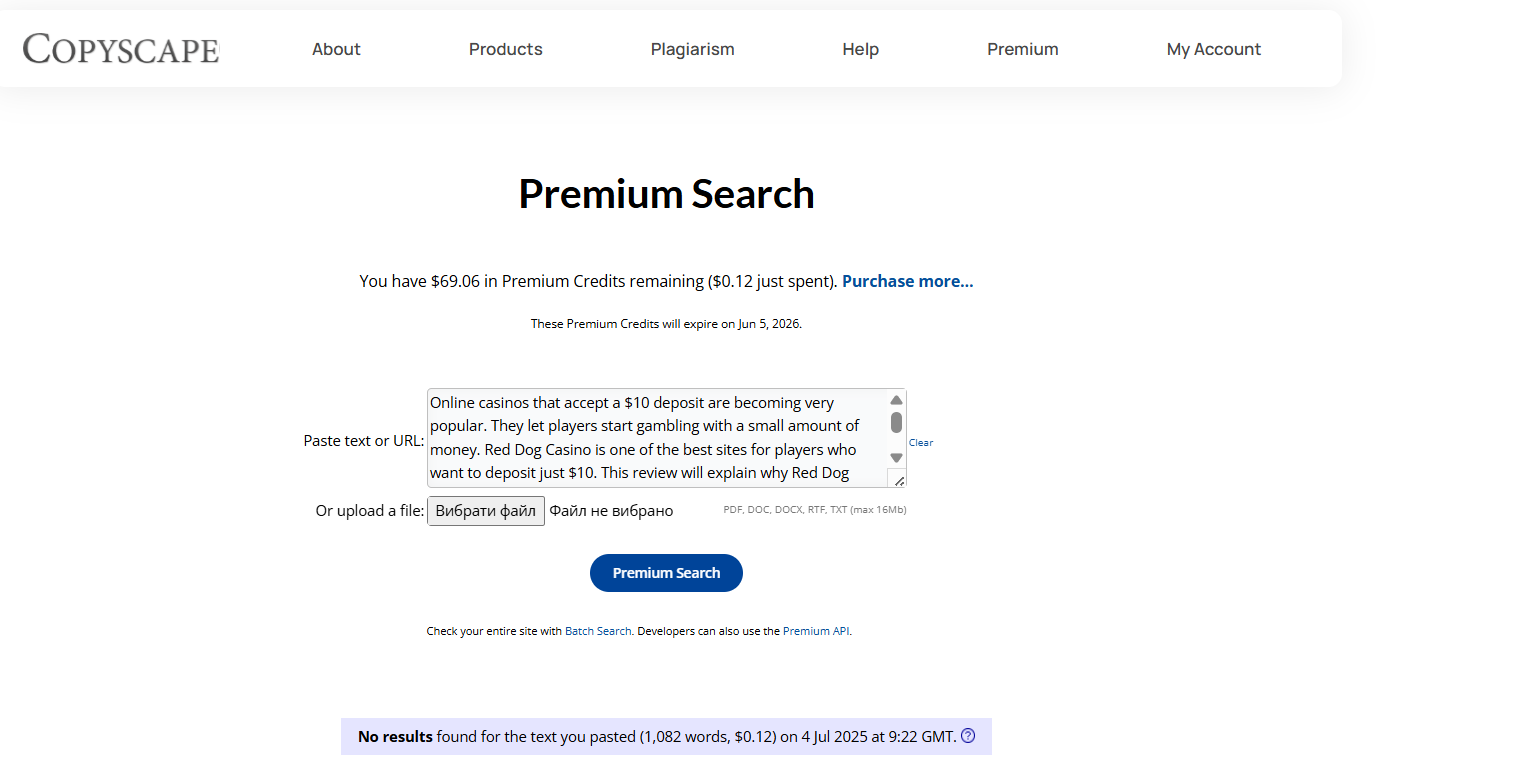
Task: Click the 'Файл не вибрано' status text
Action: coord(611,511)
